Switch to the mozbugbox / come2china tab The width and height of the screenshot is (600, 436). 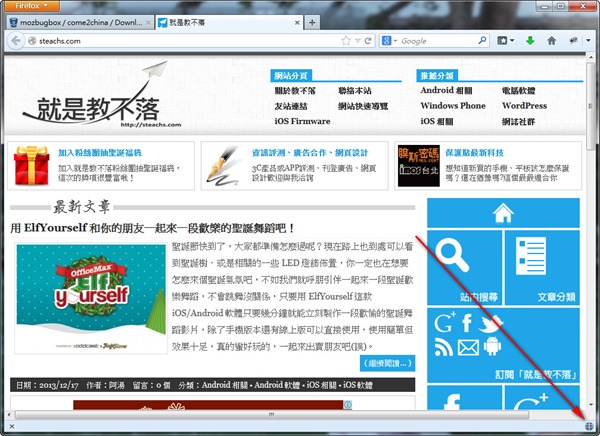pos(80,22)
